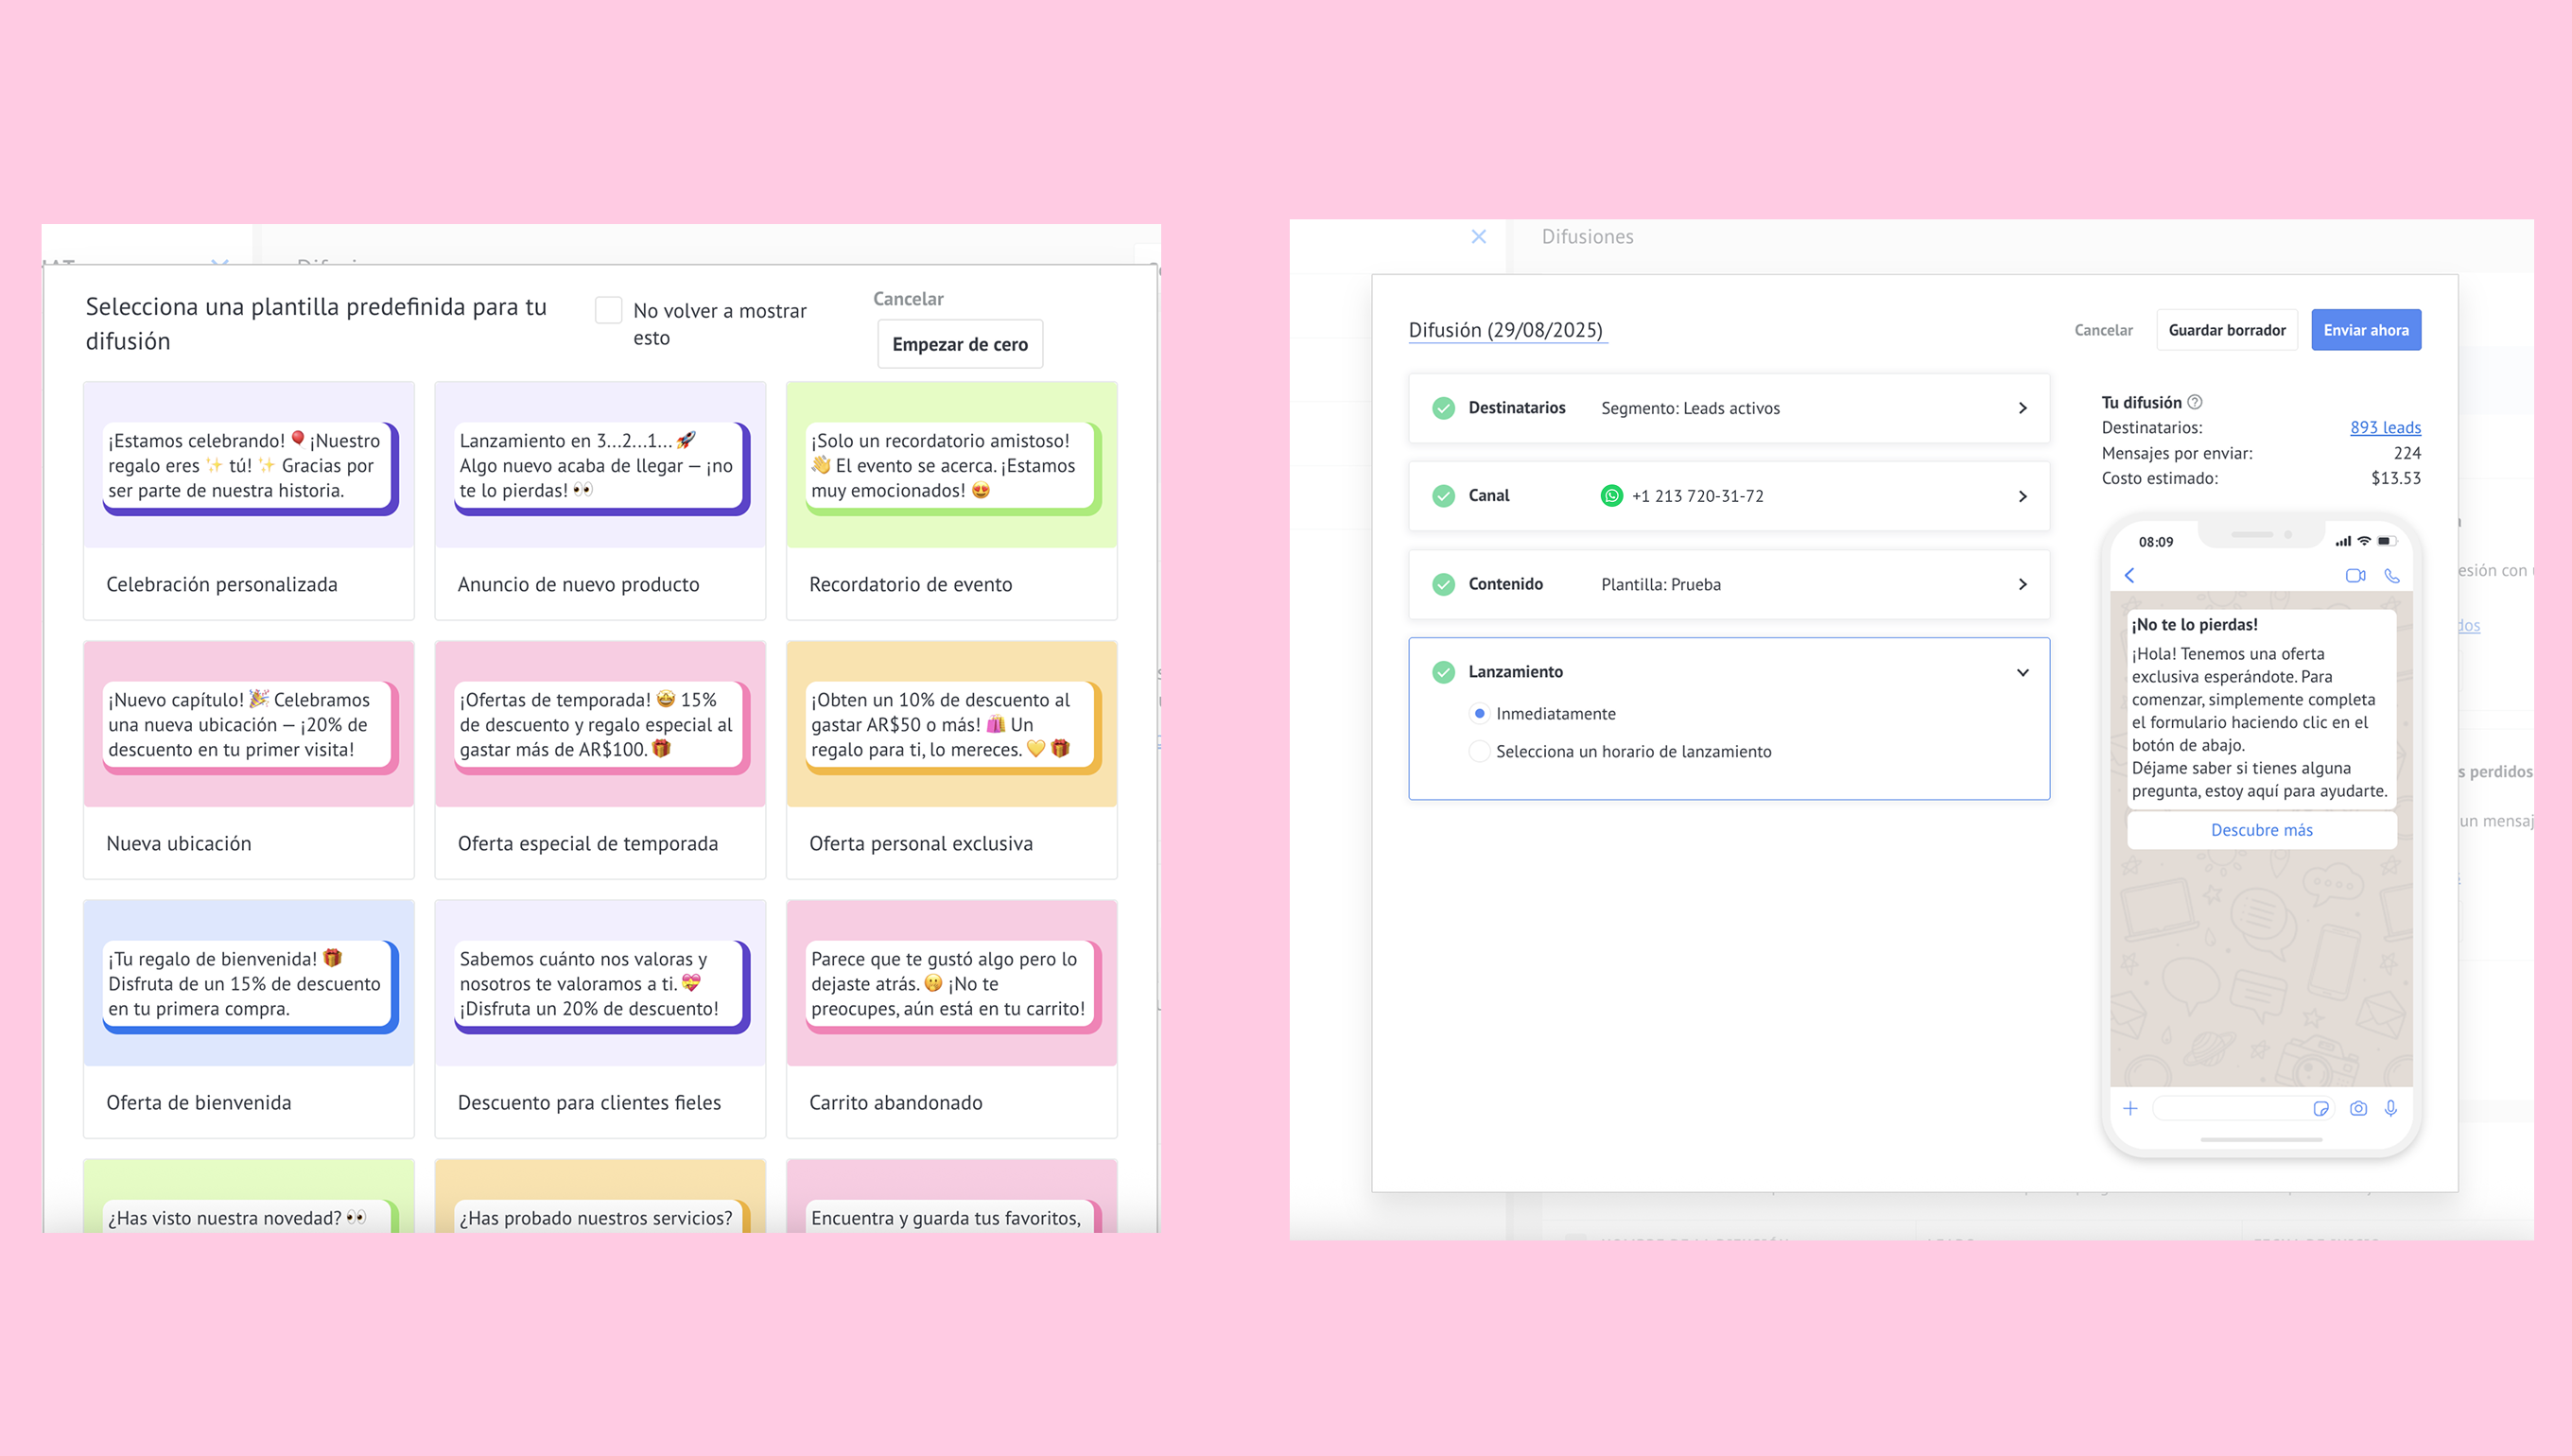
Task: Select Selecciona un horario de lanzamiento option
Action: (1479, 751)
